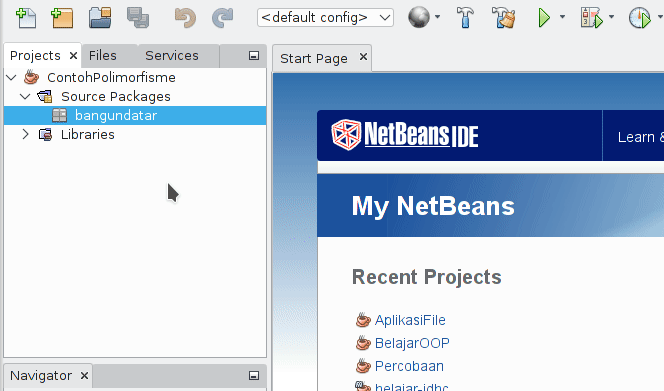This screenshot has width=664, height=391.
Task: Open the Debug Project dropdown arrow
Action: tap(611, 17)
